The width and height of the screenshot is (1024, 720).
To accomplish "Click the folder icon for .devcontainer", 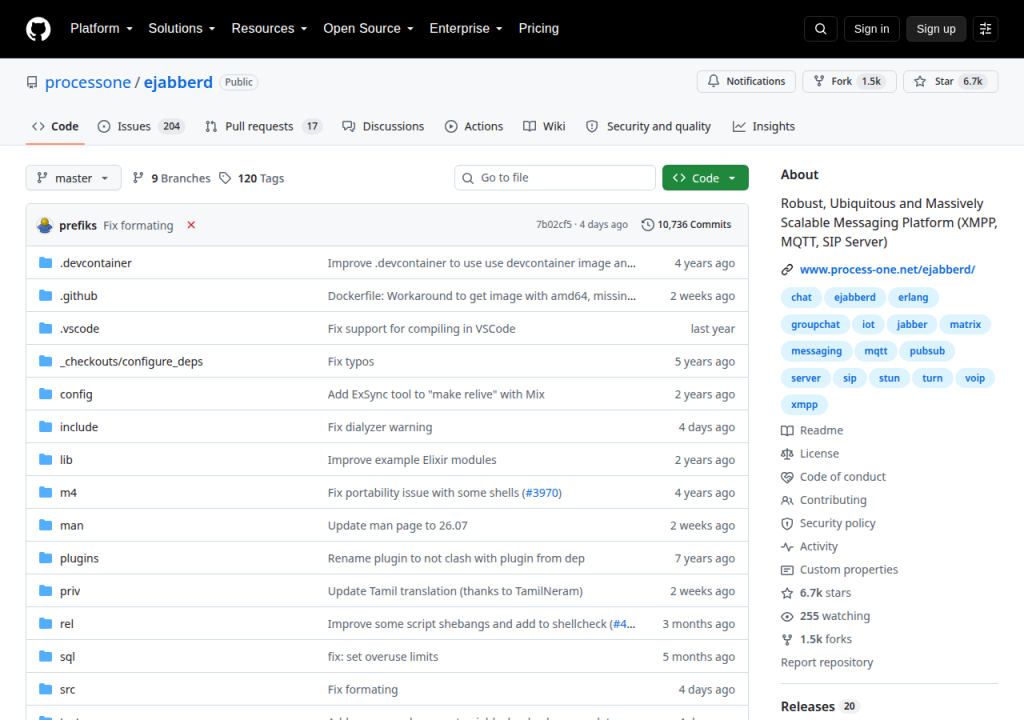I will (x=46, y=263).
